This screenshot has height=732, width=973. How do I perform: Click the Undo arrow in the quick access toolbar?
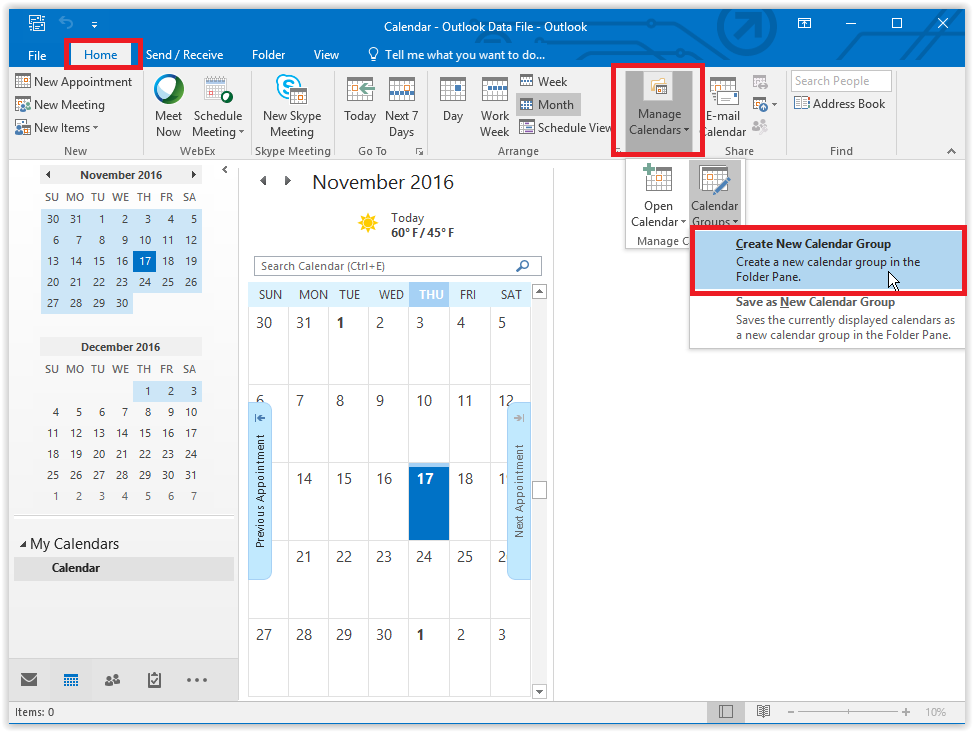(x=66, y=24)
